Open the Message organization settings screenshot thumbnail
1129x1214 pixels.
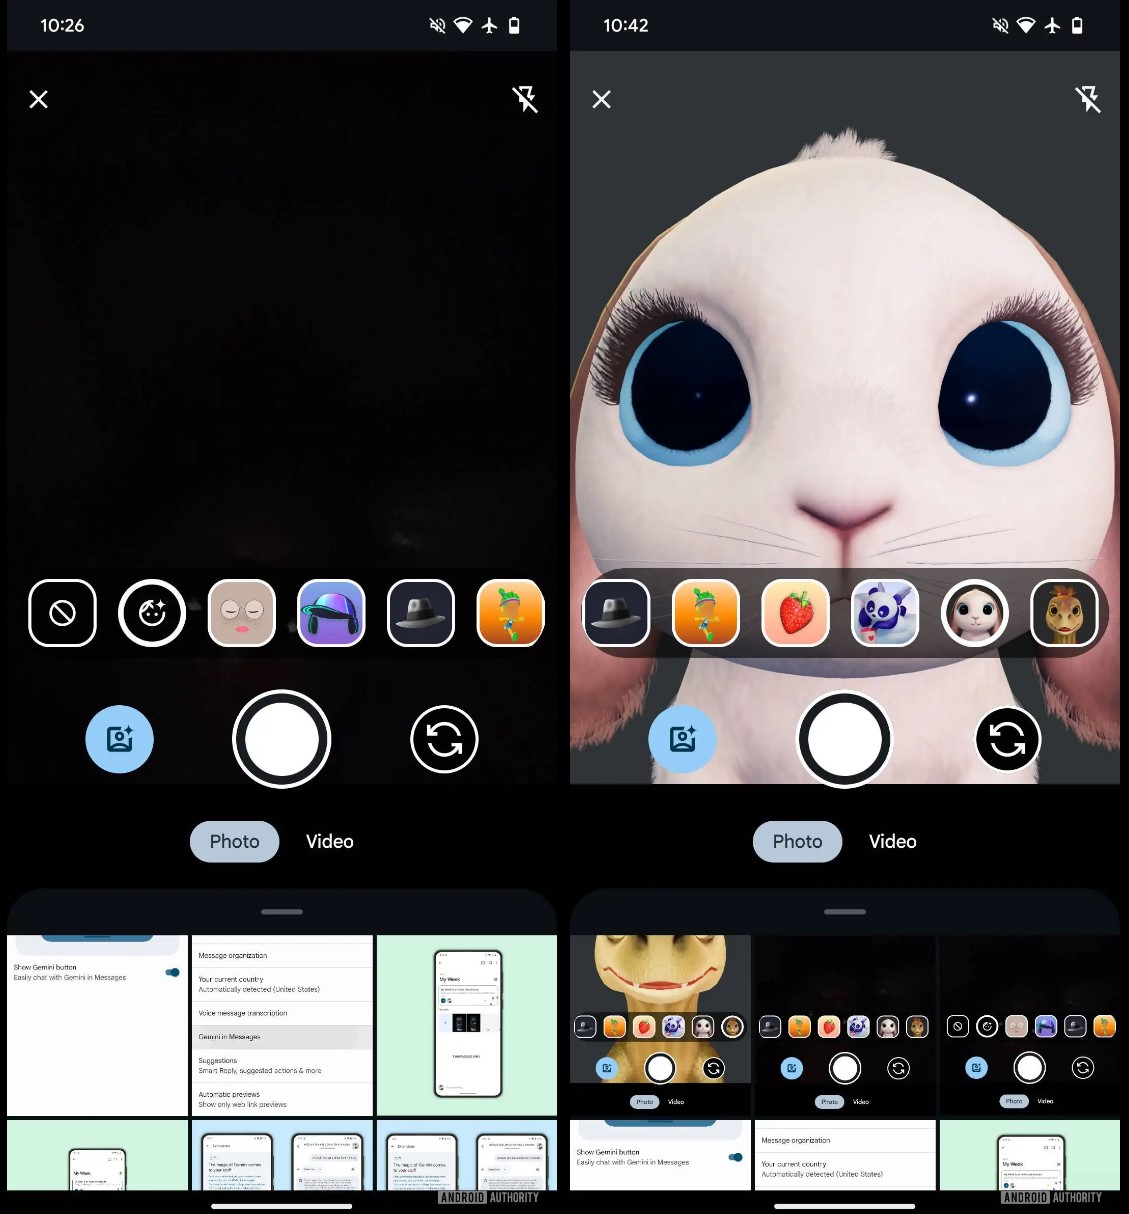coord(282,1025)
